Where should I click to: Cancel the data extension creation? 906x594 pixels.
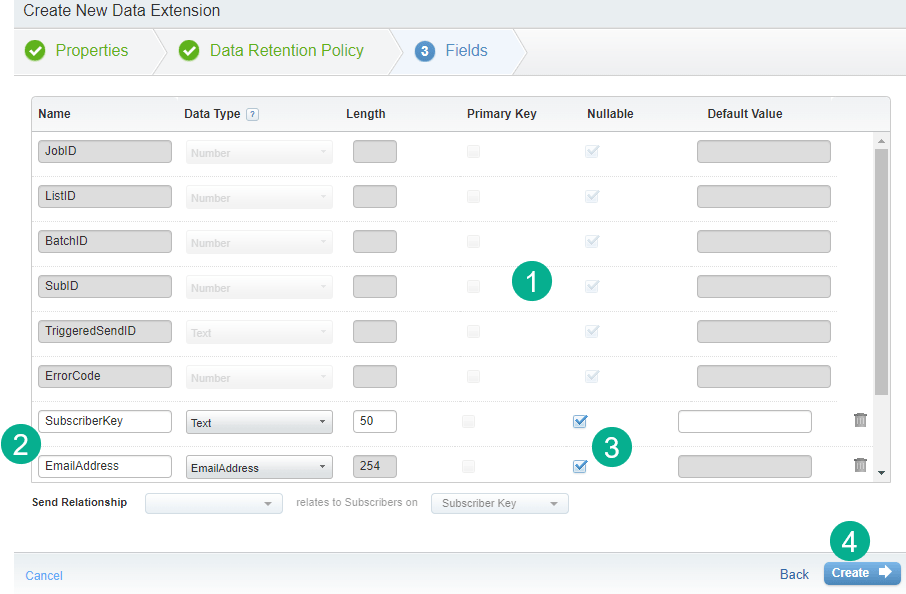(x=44, y=575)
